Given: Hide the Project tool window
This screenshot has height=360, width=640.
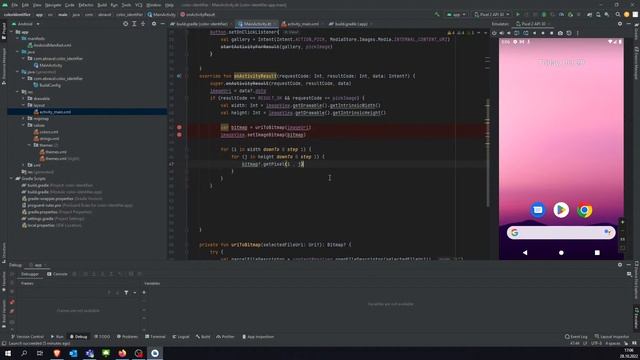Looking at the screenshot, I should [162, 24].
